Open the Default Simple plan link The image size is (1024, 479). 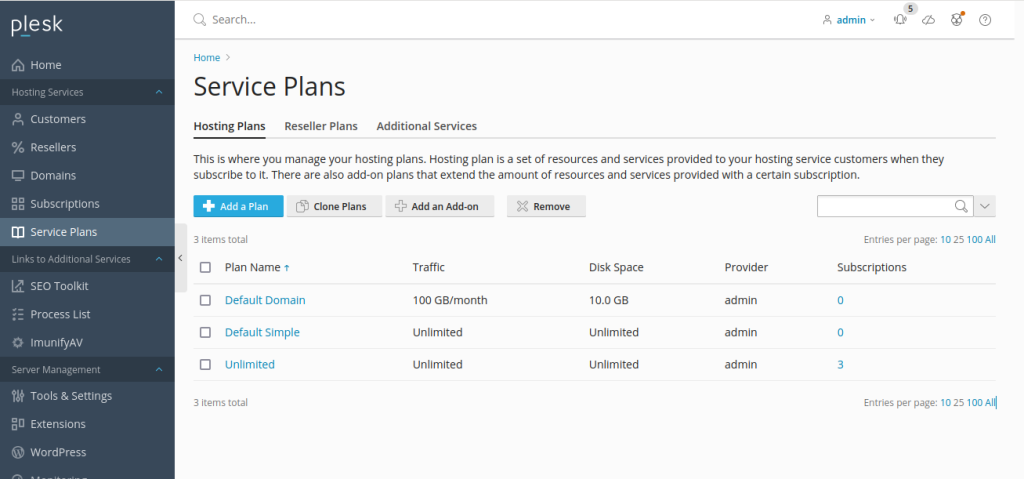point(262,332)
